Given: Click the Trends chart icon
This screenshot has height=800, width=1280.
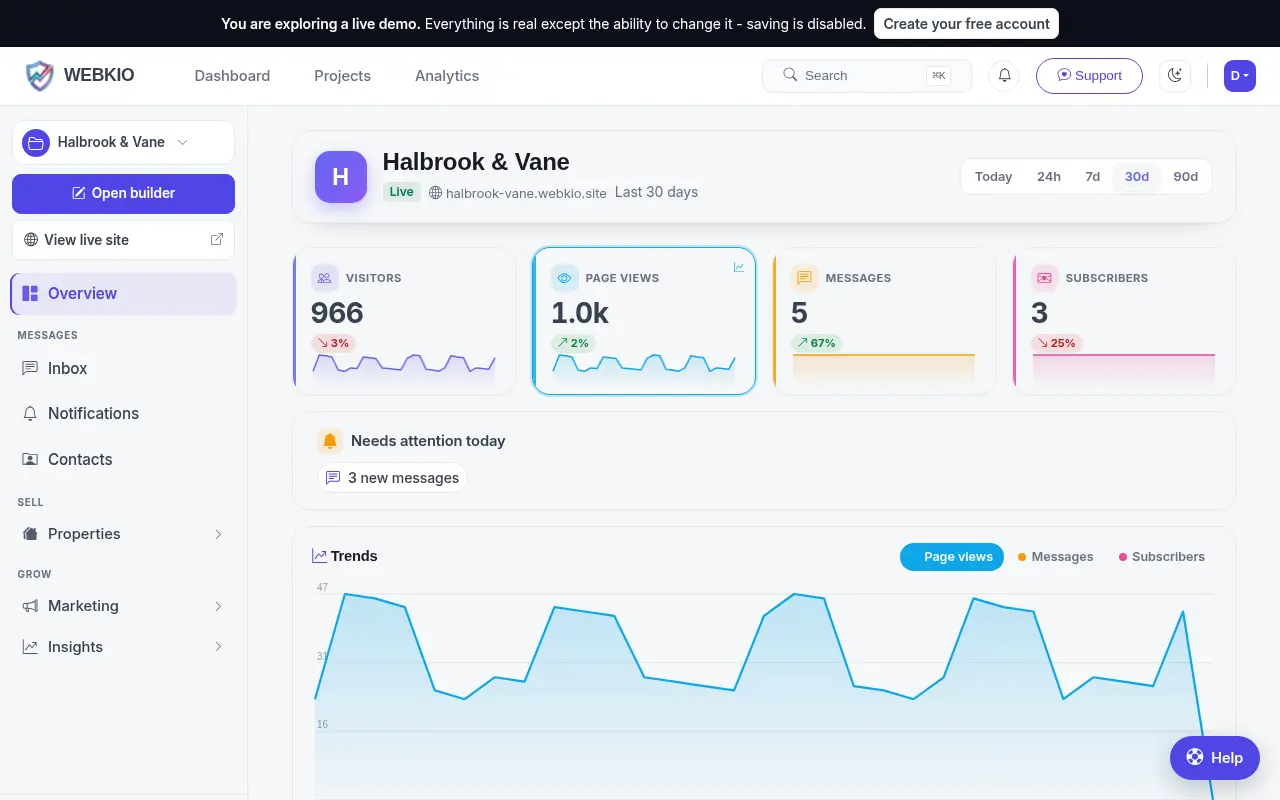Looking at the screenshot, I should (319, 556).
